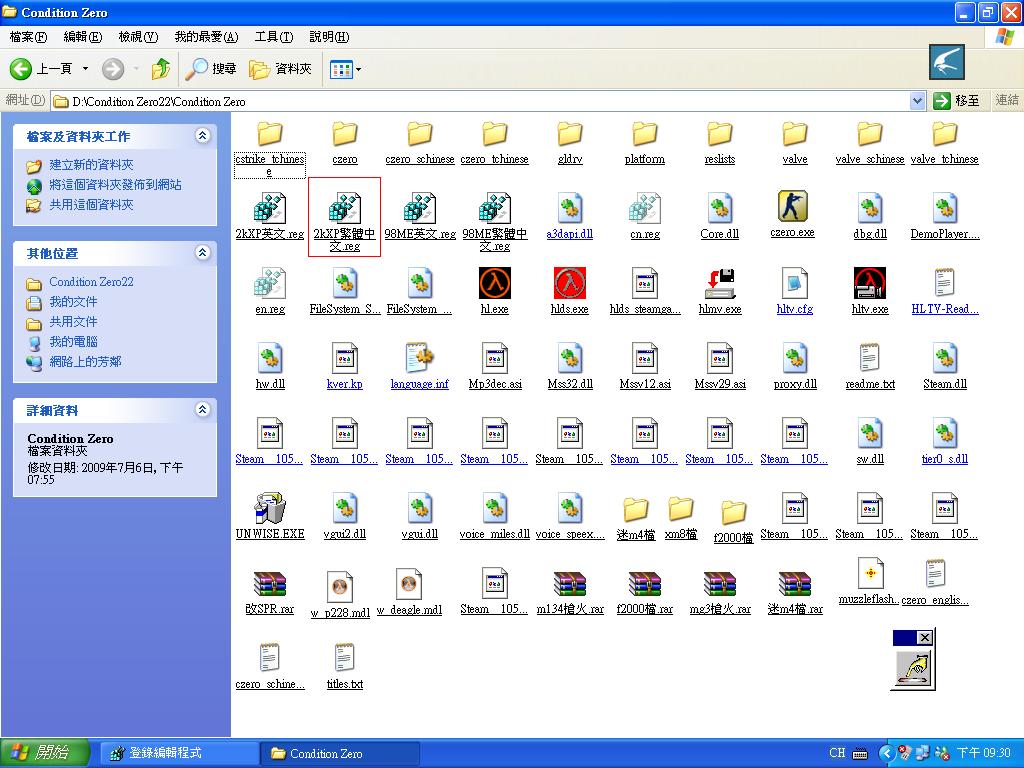Open 我的文件 from other places
Viewport: 1024px width, 768px height.
[x=74, y=302]
